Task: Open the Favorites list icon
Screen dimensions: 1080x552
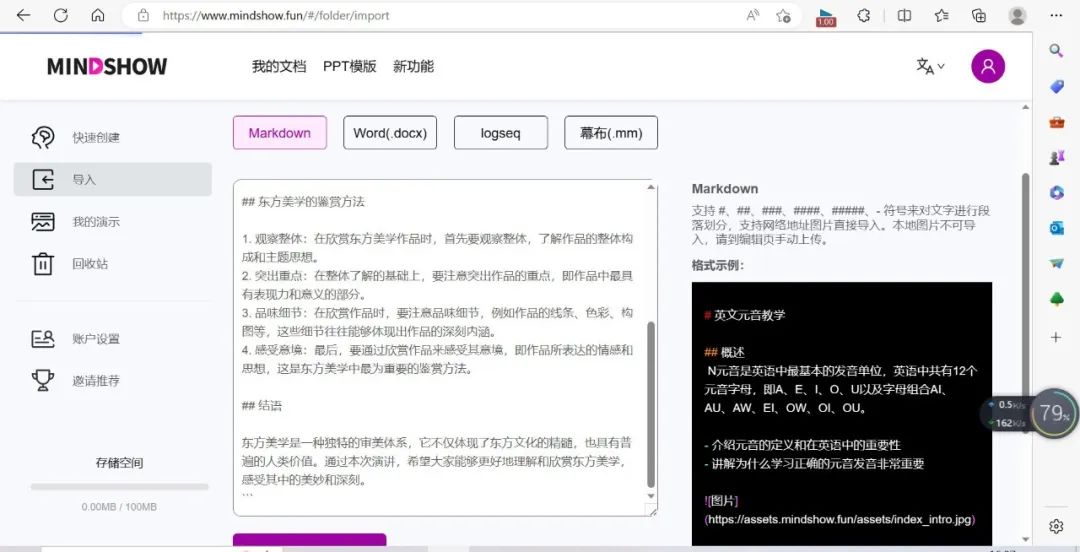Action: 942,15
